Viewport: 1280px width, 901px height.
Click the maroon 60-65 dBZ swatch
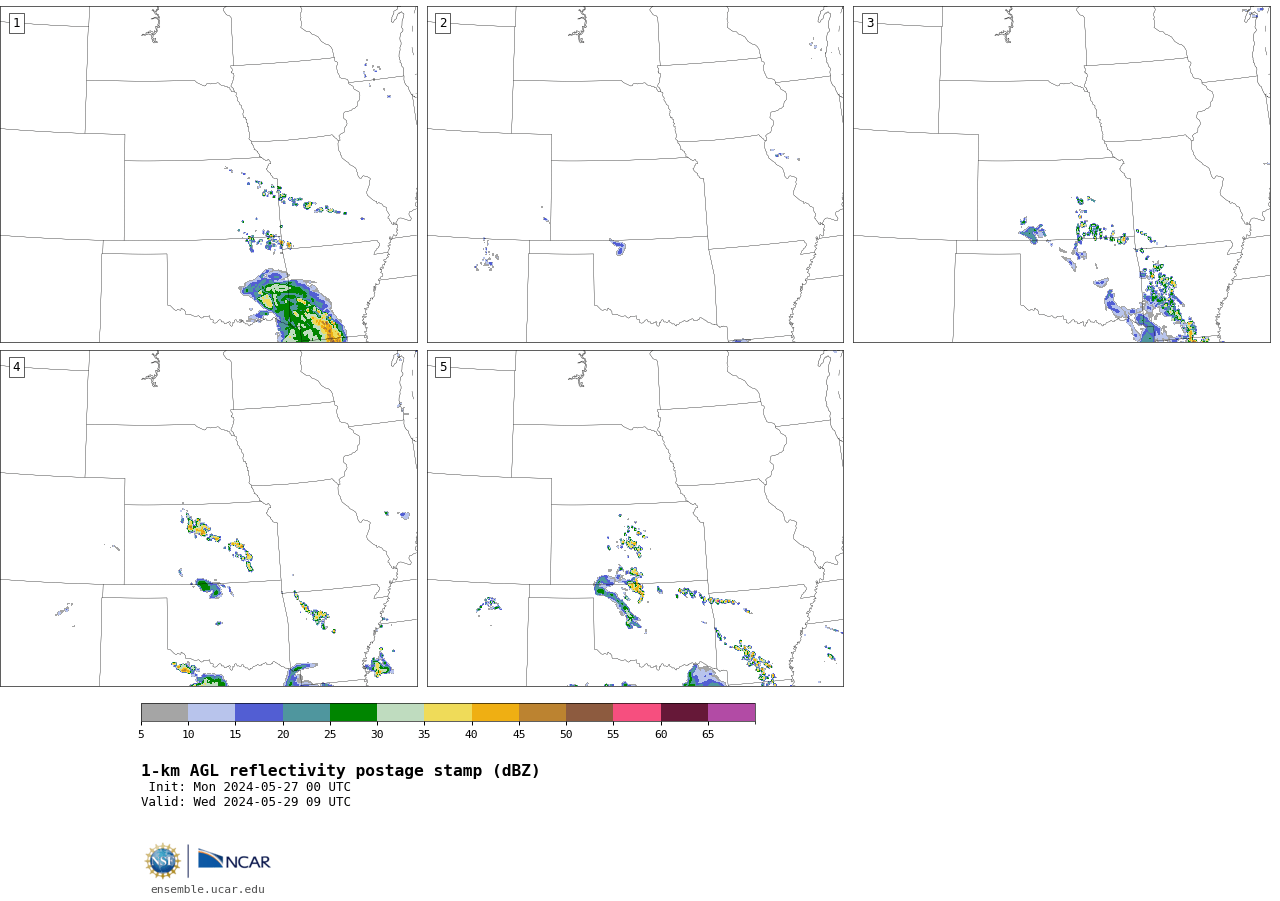tap(684, 712)
